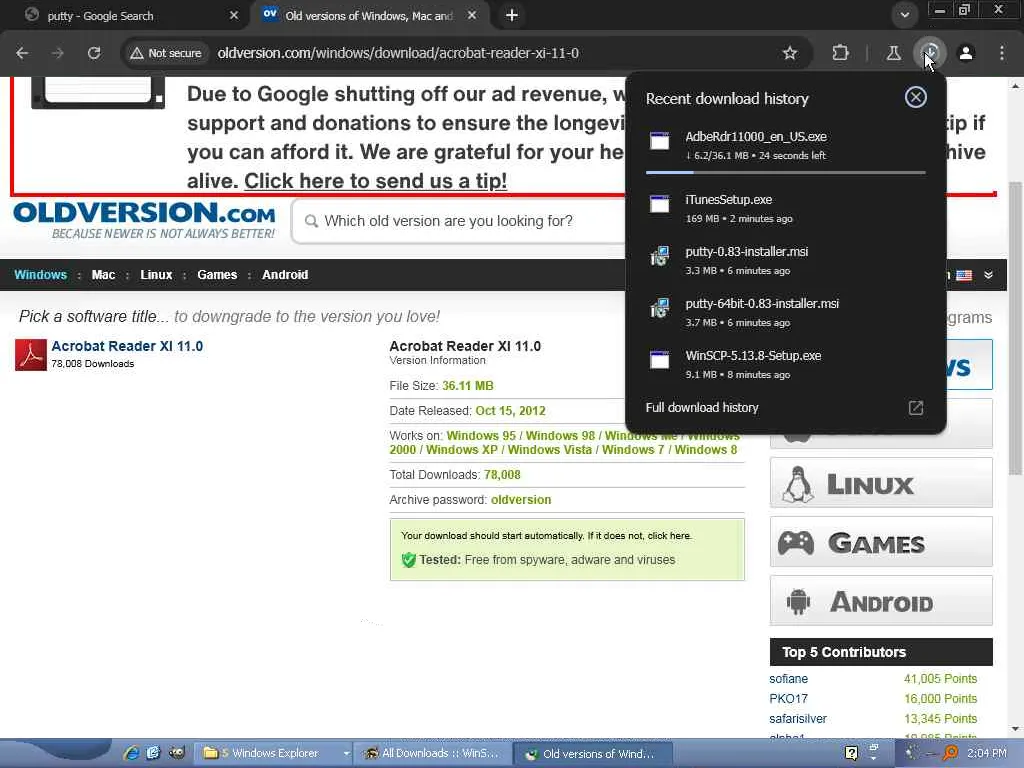Open Chrome Labs flask icon
The height and width of the screenshot is (768, 1024).
click(x=893, y=53)
